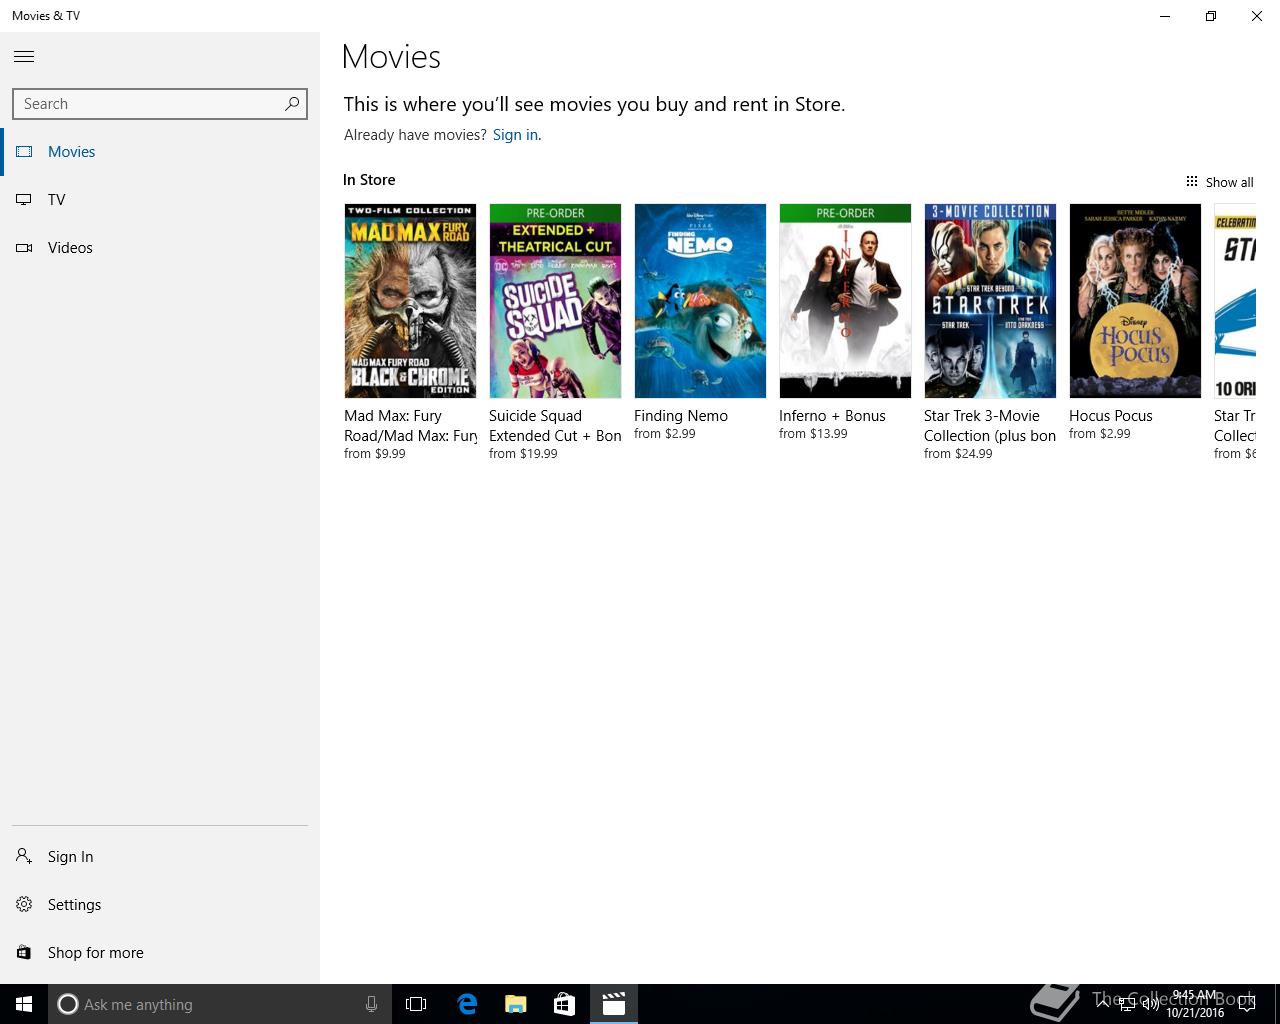The width and height of the screenshot is (1280, 1024).
Task: Open the hamburger navigation menu
Action: point(24,57)
